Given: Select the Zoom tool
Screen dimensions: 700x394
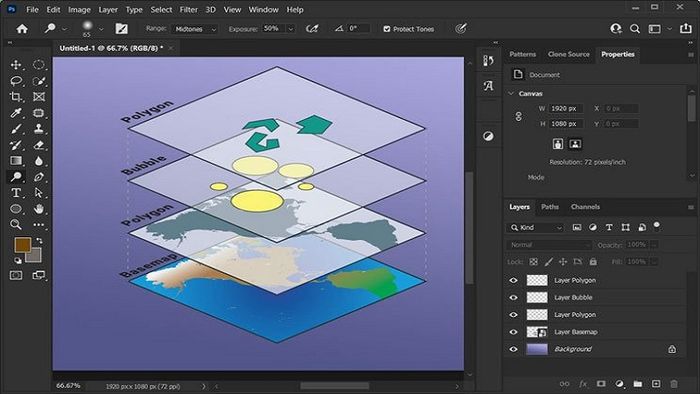Looking at the screenshot, I should pos(16,224).
